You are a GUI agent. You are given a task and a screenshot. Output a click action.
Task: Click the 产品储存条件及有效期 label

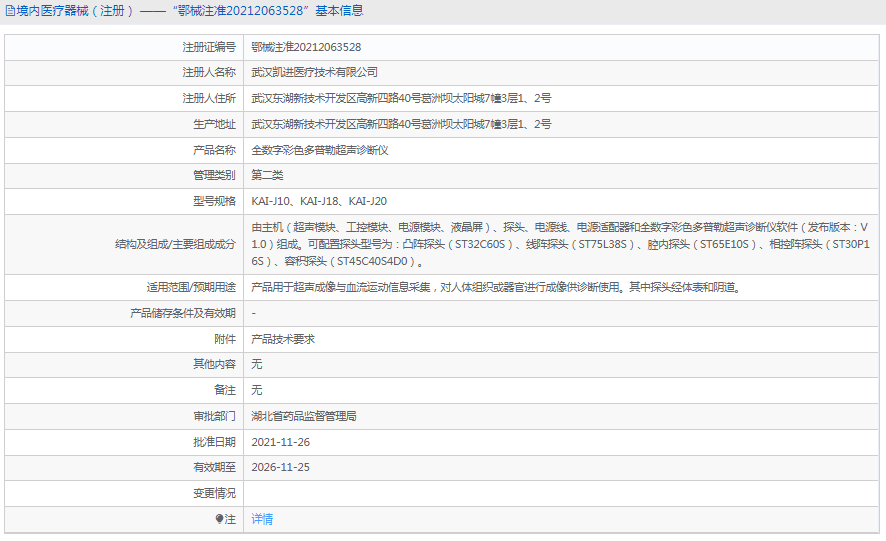183,313
